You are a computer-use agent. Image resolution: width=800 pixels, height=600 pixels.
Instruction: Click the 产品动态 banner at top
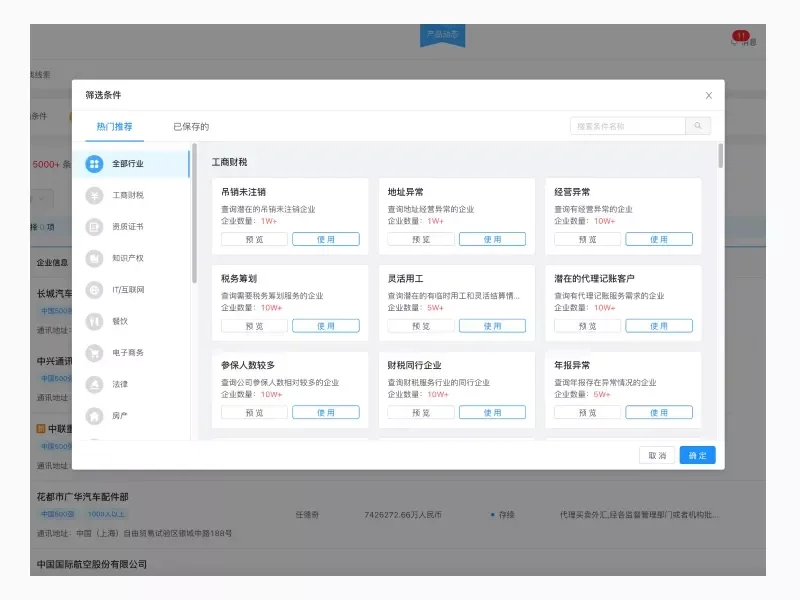(444, 35)
